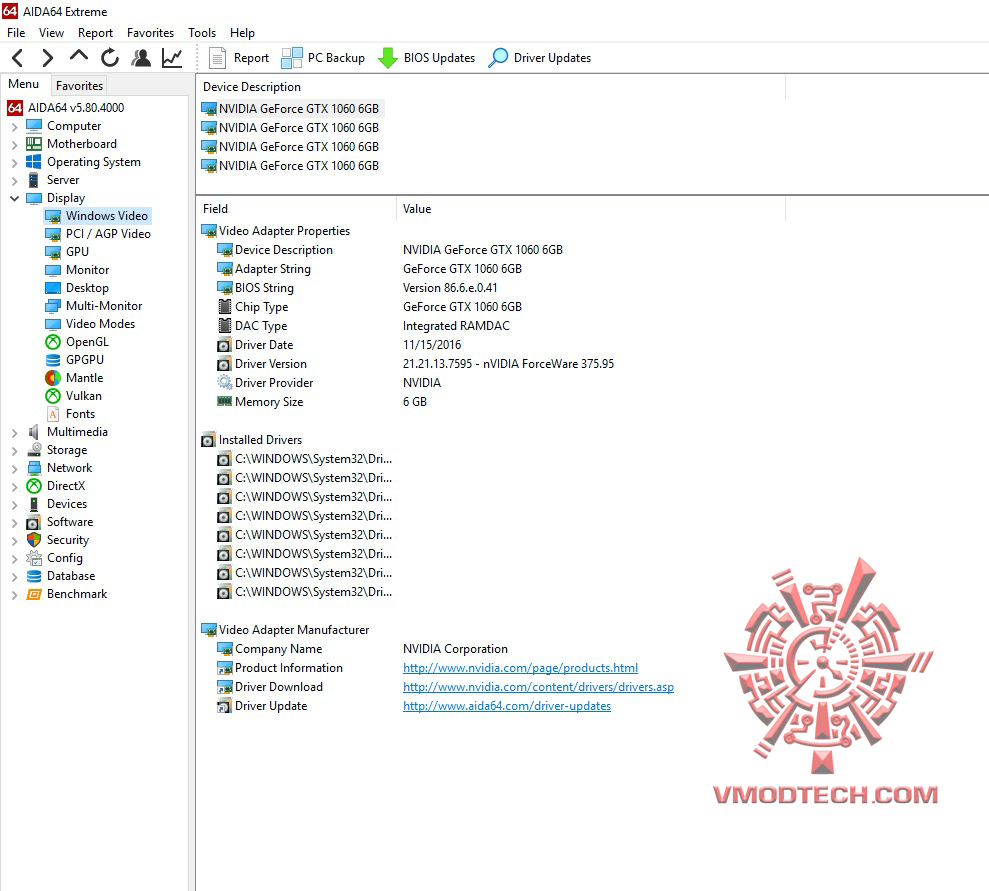
Task: Expand the Motherboard tree node
Action: click(15, 144)
